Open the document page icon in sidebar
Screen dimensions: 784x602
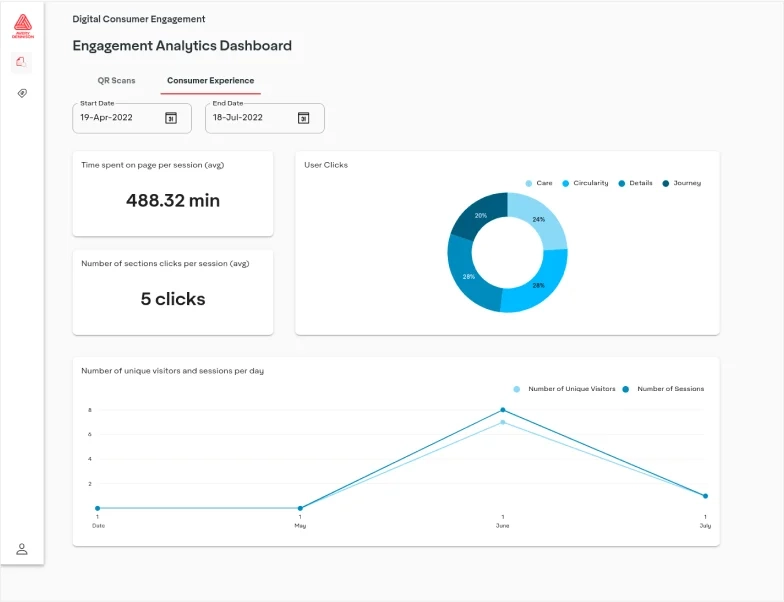tap(22, 62)
